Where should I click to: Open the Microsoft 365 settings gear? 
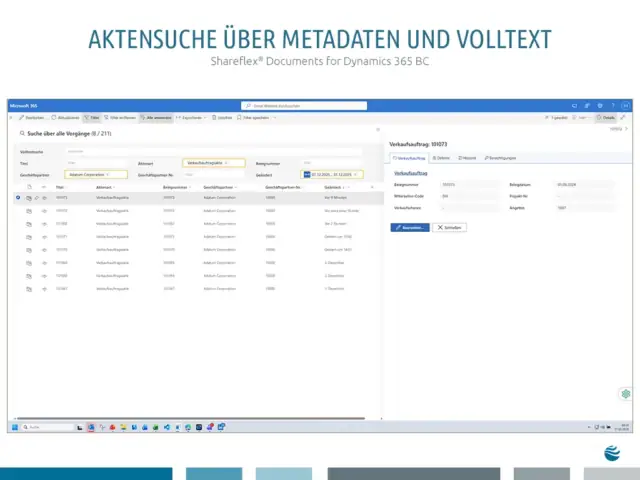pyautogui.click(x=600, y=106)
